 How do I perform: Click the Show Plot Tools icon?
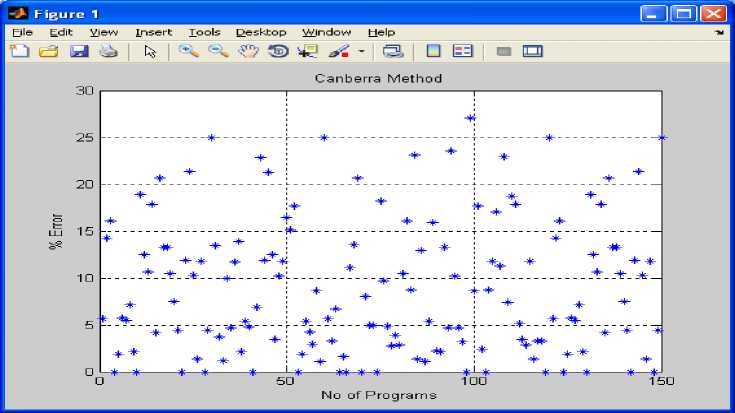pyautogui.click(x=532, y=51)
